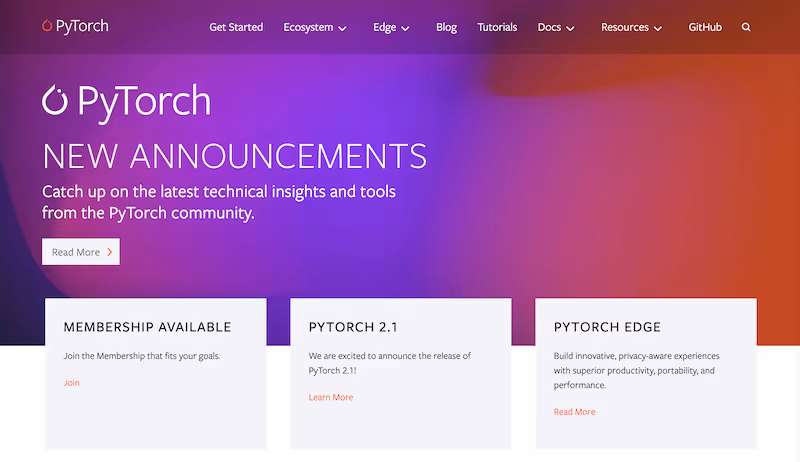
Task: Open the Docs dropdown menu
Action: point(556,28)
